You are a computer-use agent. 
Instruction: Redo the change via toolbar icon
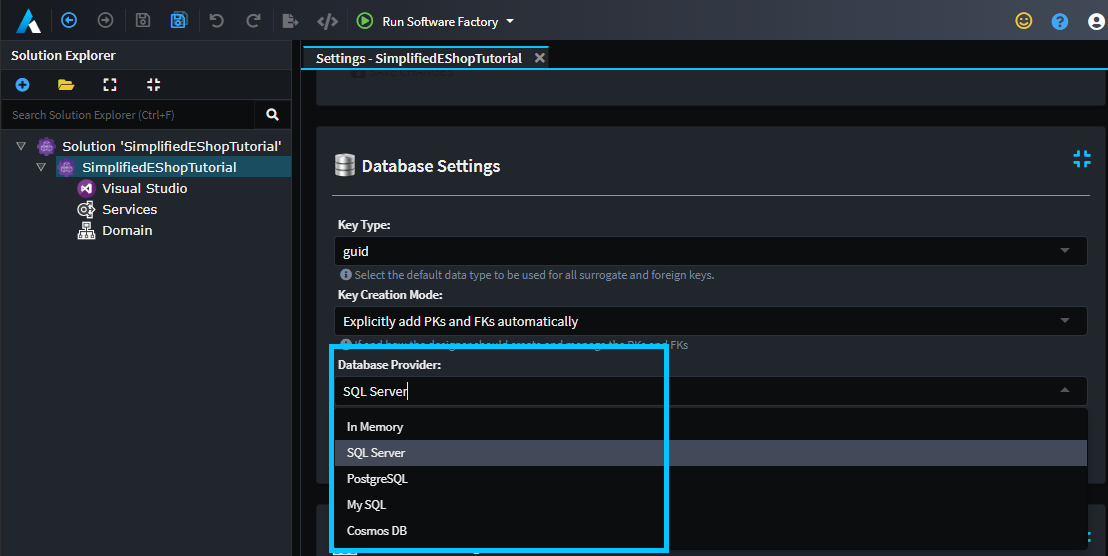click(x=252, y=20)
